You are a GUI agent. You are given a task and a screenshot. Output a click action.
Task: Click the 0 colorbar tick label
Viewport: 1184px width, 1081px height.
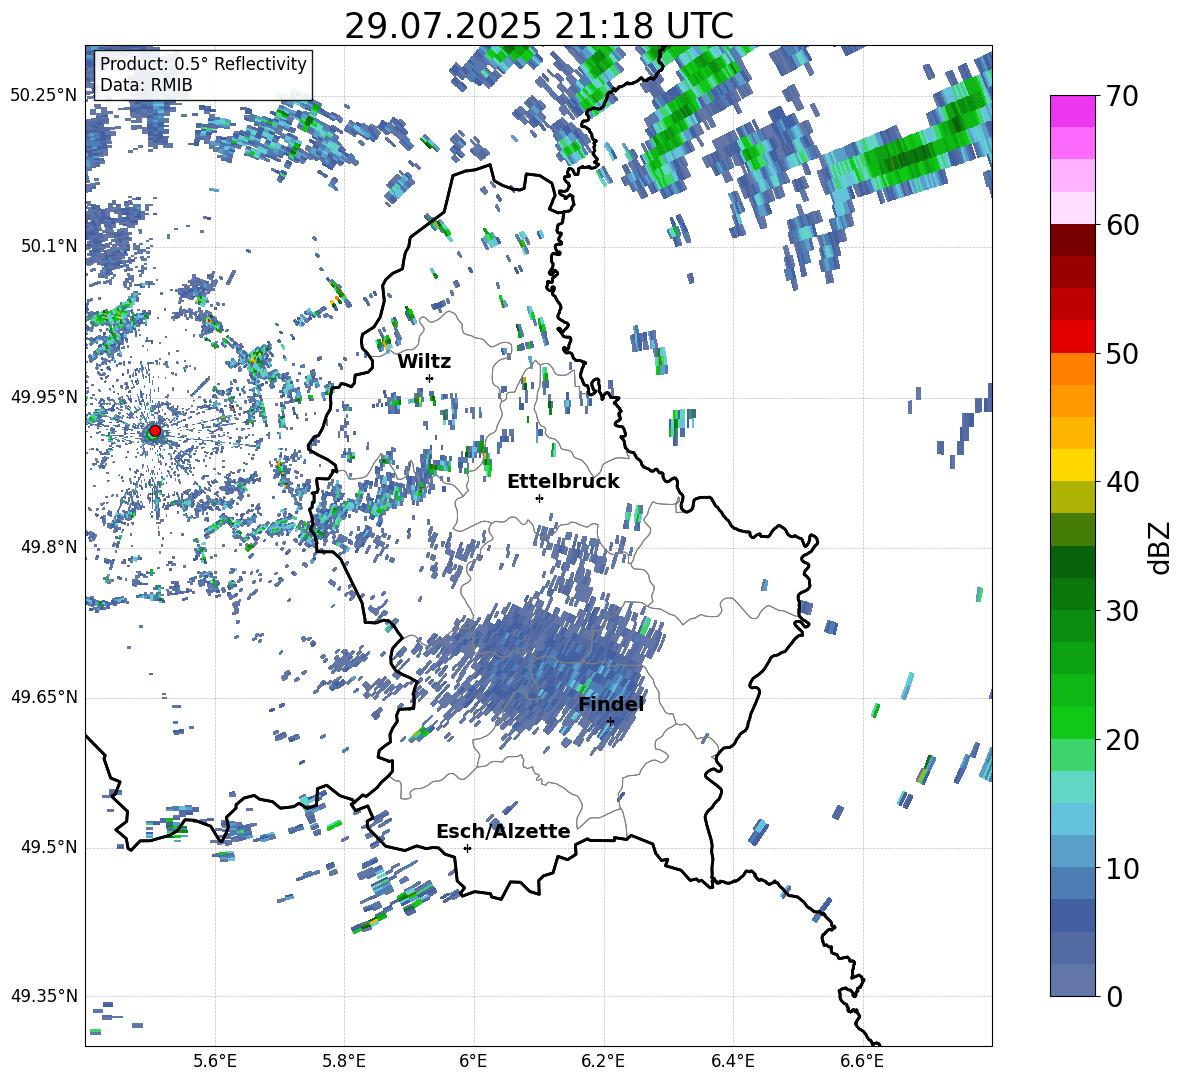point(1114,997)
